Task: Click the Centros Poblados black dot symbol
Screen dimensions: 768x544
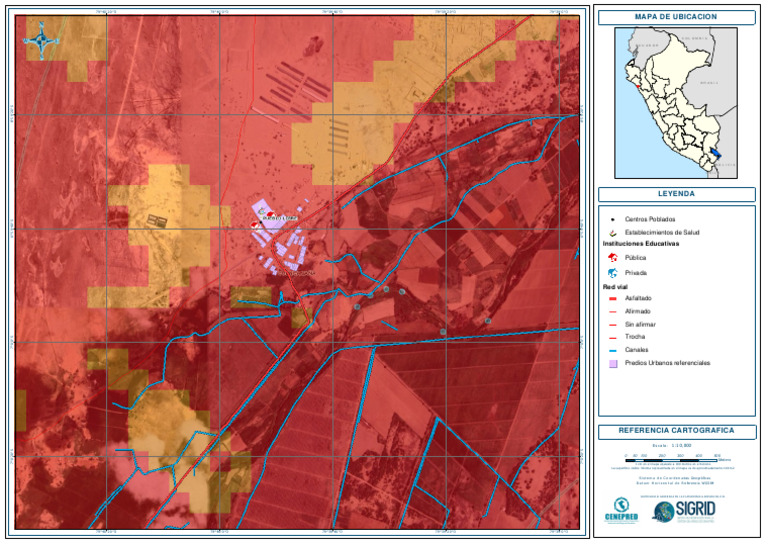Action: coord(613,219)
